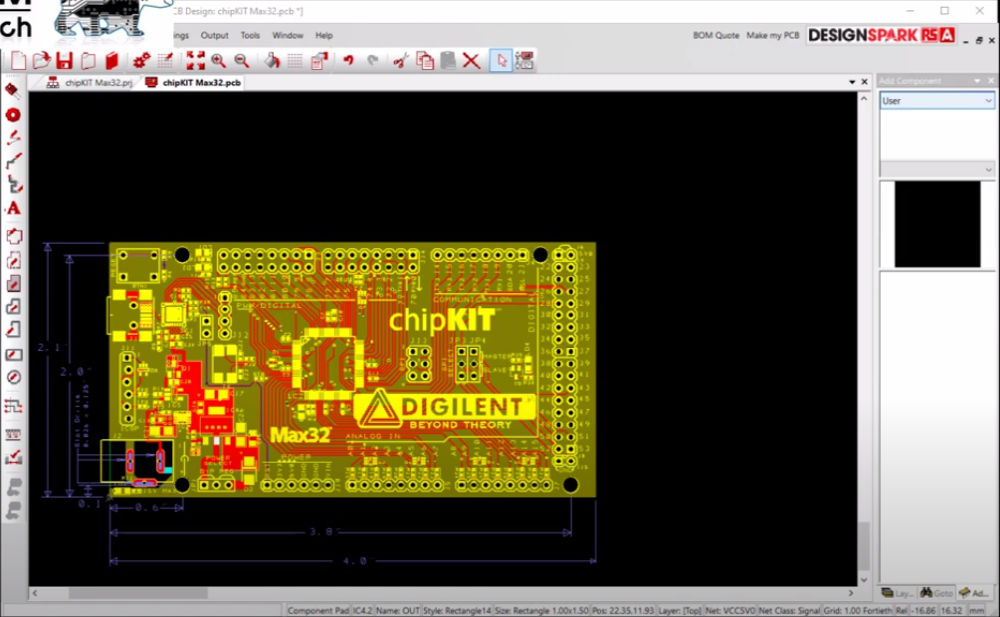Toggle the component bin icon after the arrow
The image size is (1000, 617).
coord(524,61)
